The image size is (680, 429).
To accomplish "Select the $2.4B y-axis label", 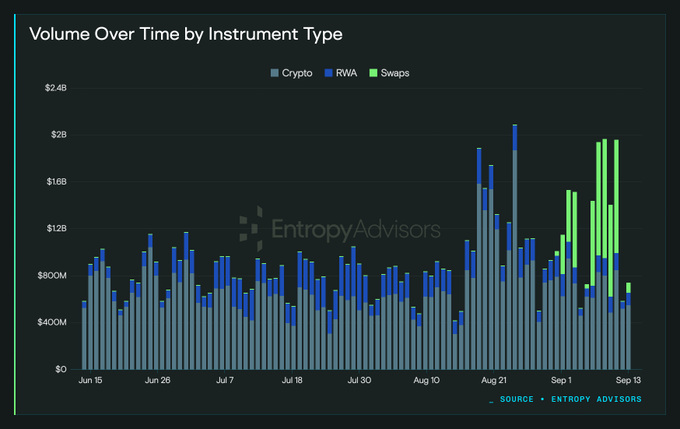I will point(56,88).
